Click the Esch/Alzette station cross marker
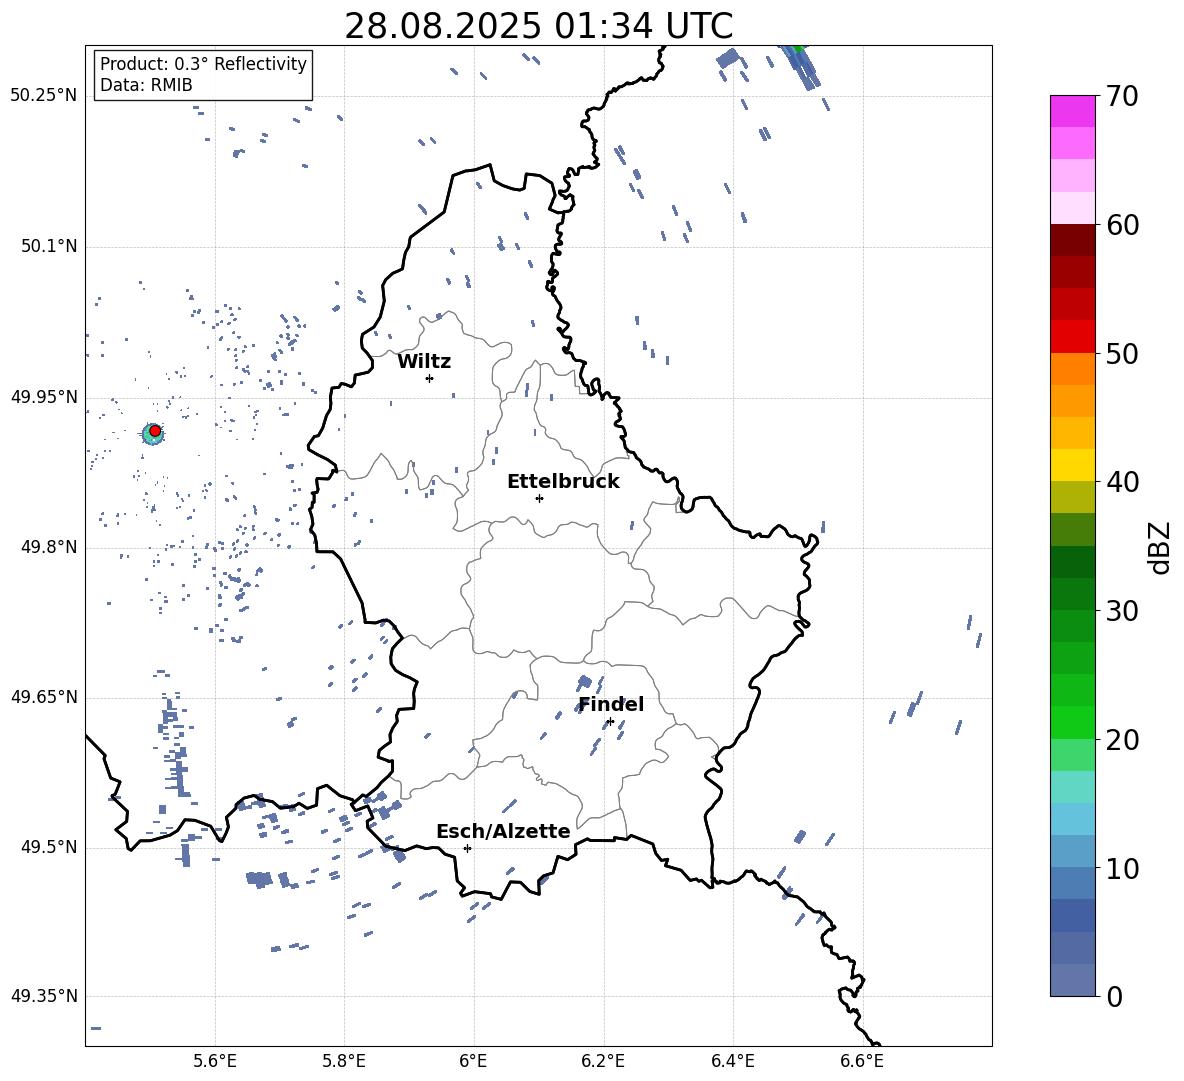 point(467,848)
